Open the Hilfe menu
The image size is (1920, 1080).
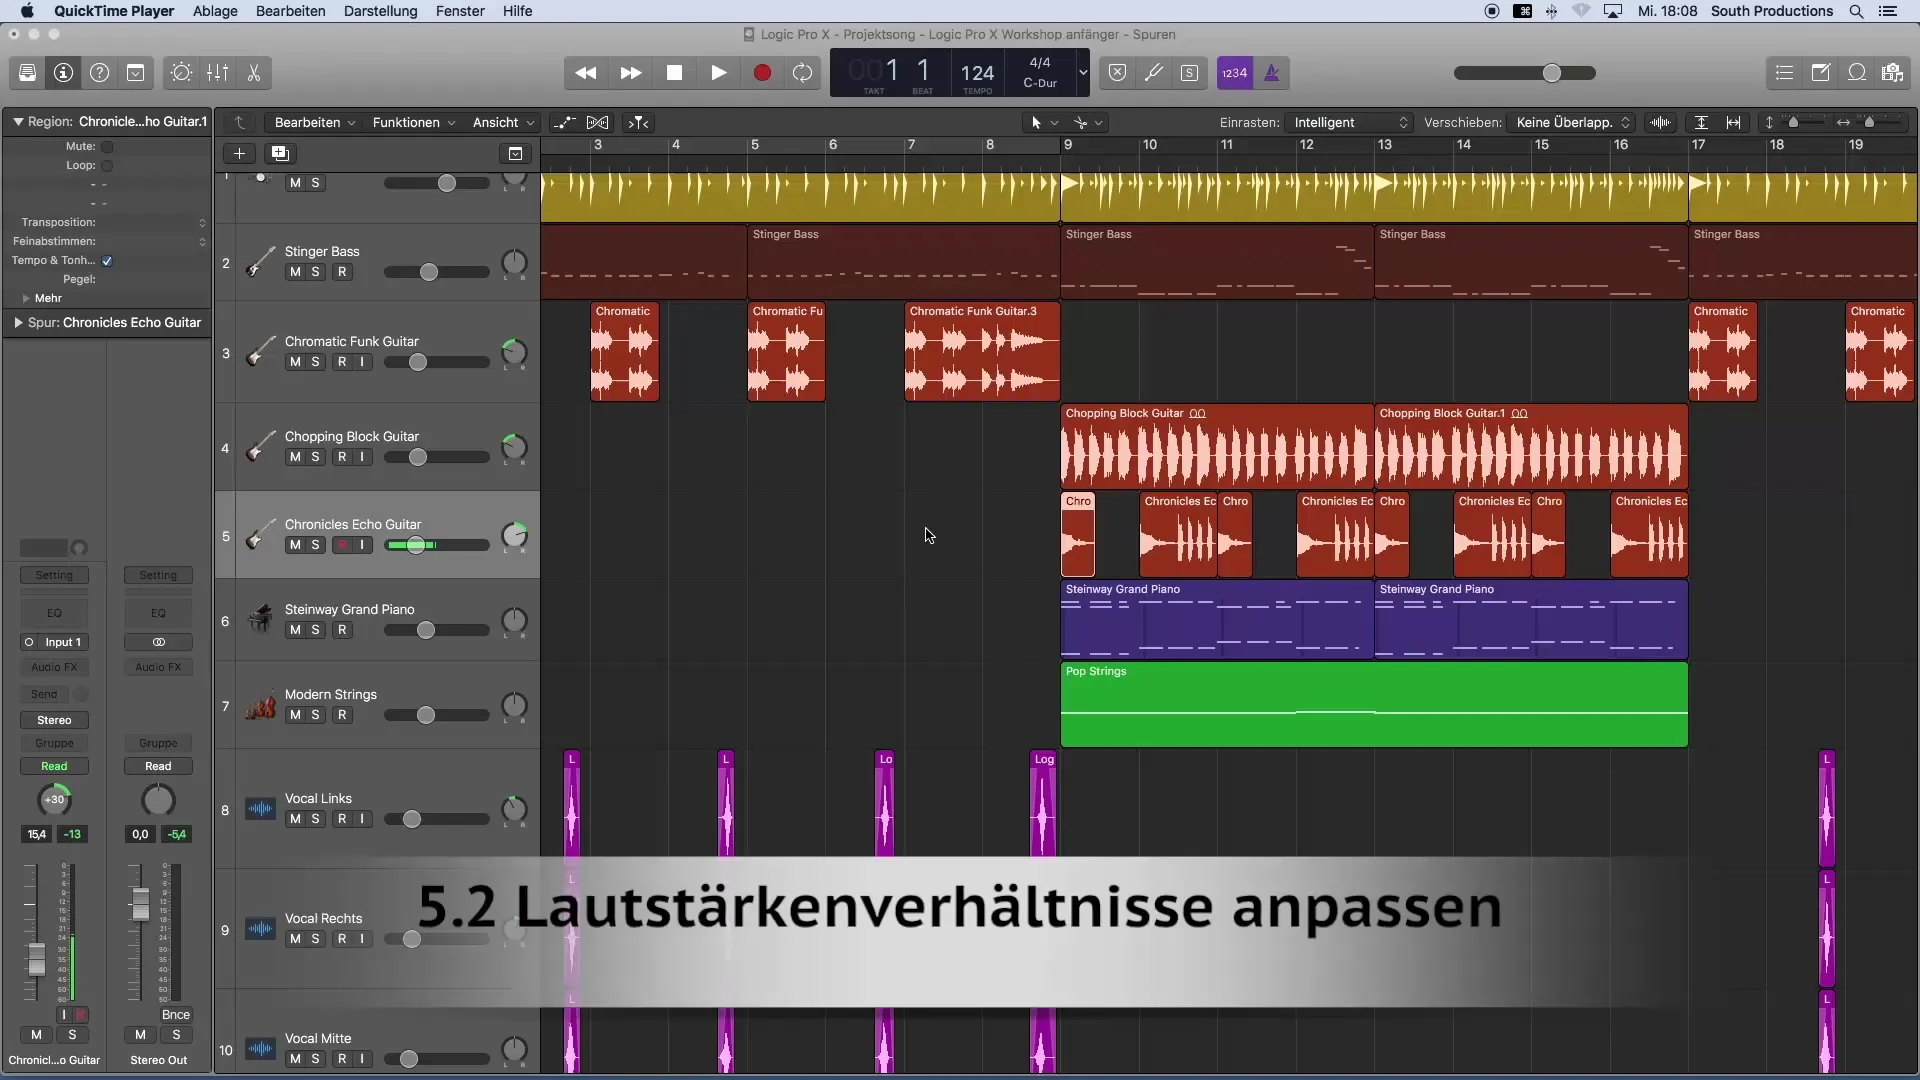coord(517,11)
